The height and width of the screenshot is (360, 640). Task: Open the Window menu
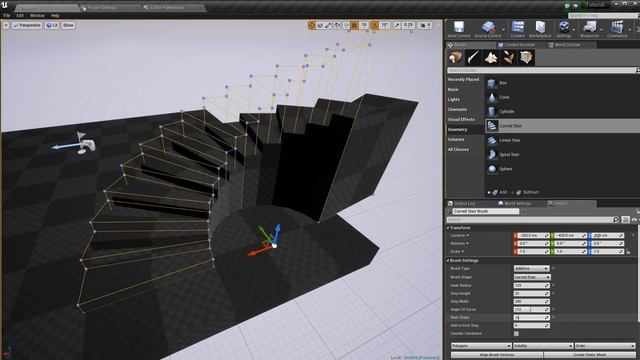(37, 16)
